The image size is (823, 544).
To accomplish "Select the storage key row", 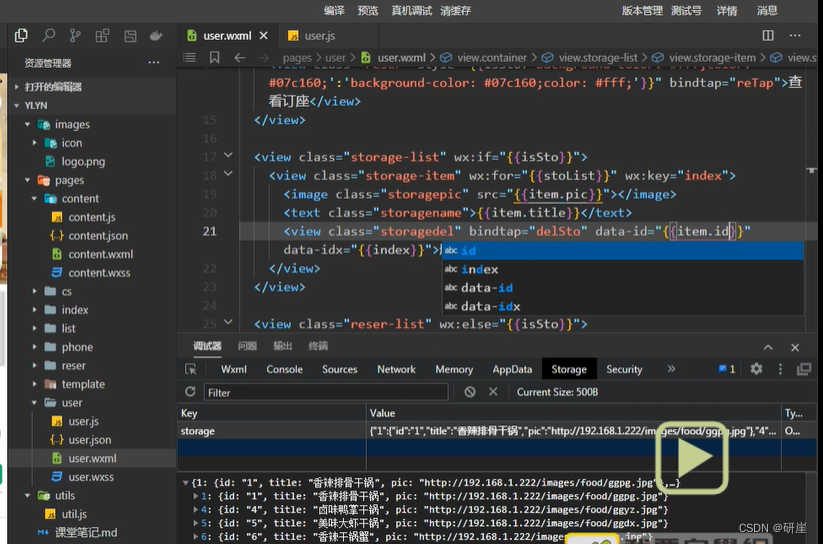I will click(497, 431).
